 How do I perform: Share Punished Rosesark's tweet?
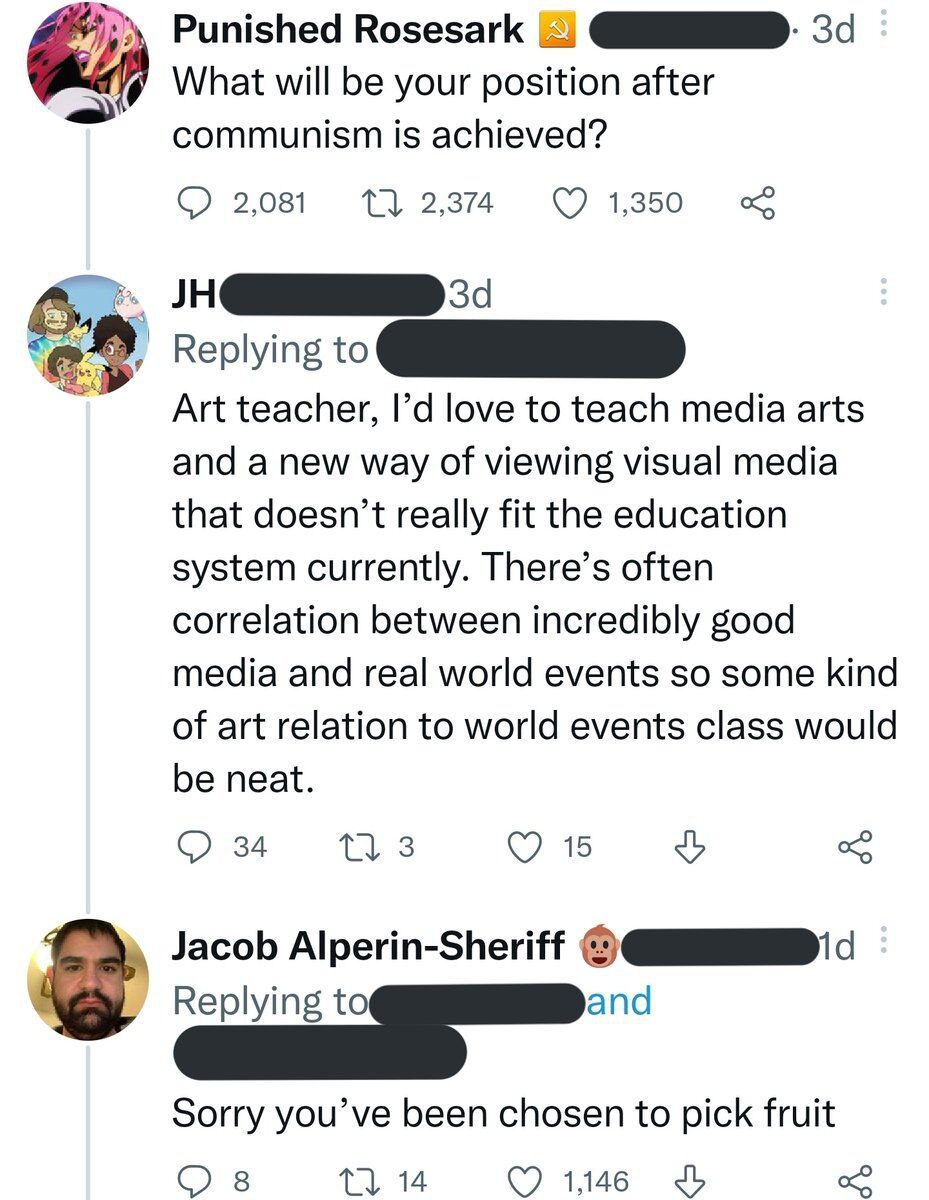pyautogui.click(x=757, y=203)
